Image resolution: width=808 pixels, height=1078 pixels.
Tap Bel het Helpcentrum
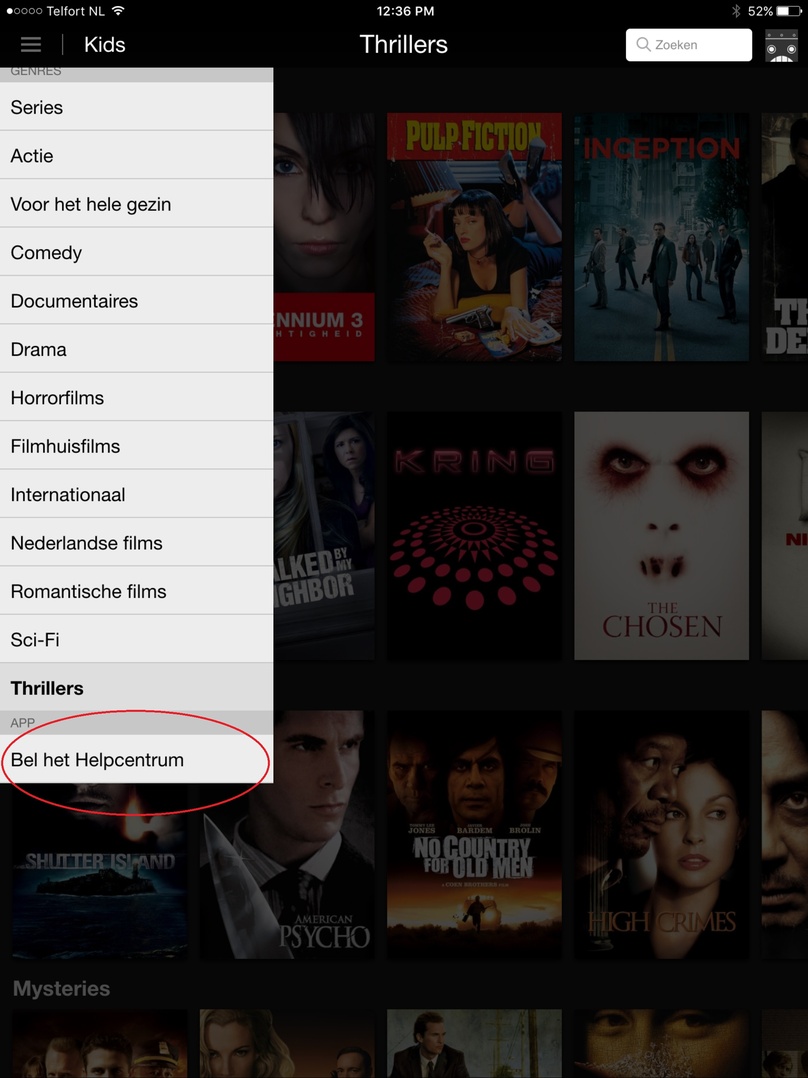tap(136, 760)
